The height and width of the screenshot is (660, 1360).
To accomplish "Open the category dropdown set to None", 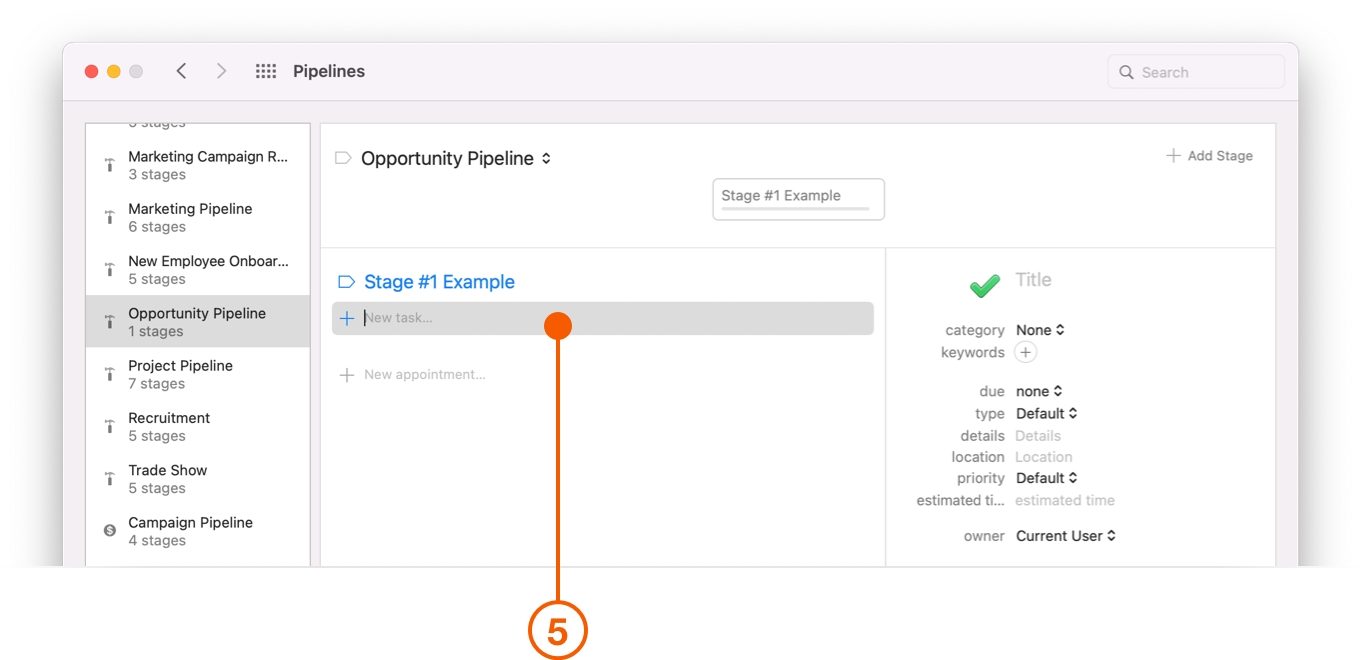I will coord(1040,330).
